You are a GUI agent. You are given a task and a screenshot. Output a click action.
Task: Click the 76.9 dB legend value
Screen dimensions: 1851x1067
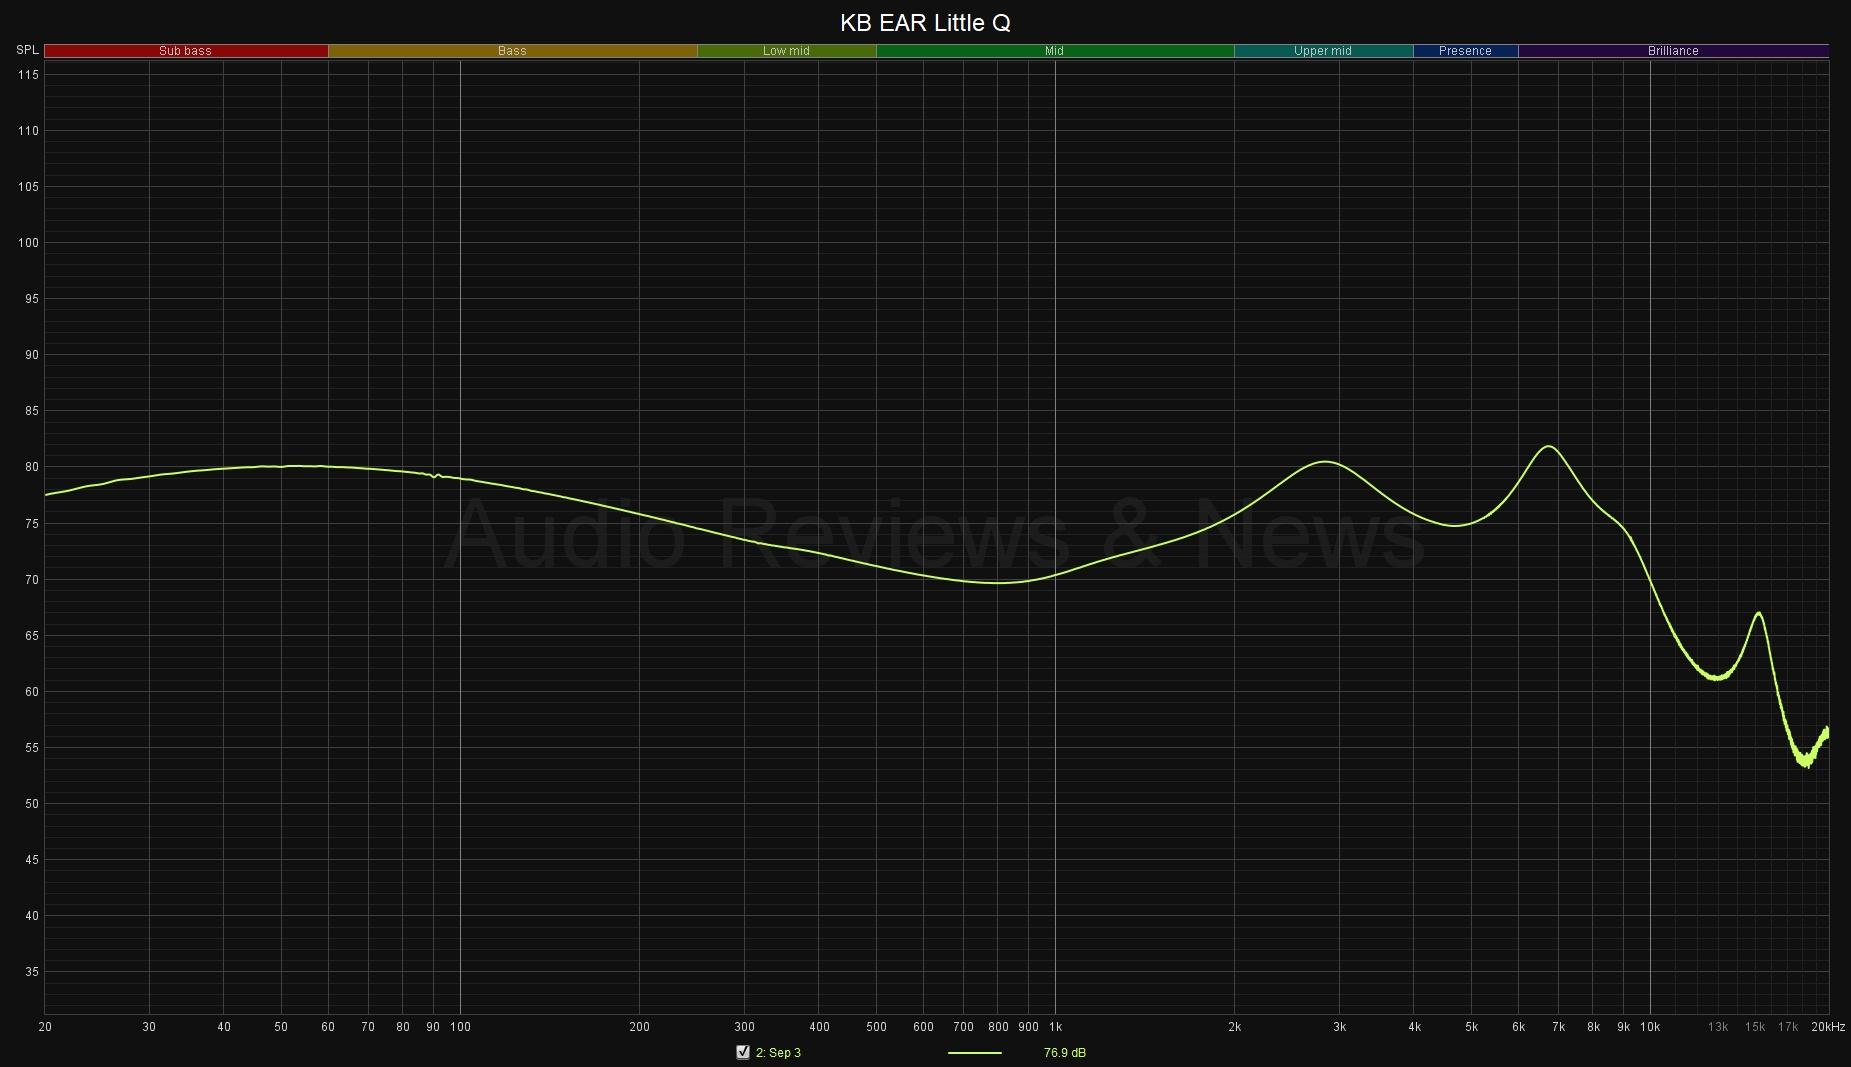pos(1064,1052)
